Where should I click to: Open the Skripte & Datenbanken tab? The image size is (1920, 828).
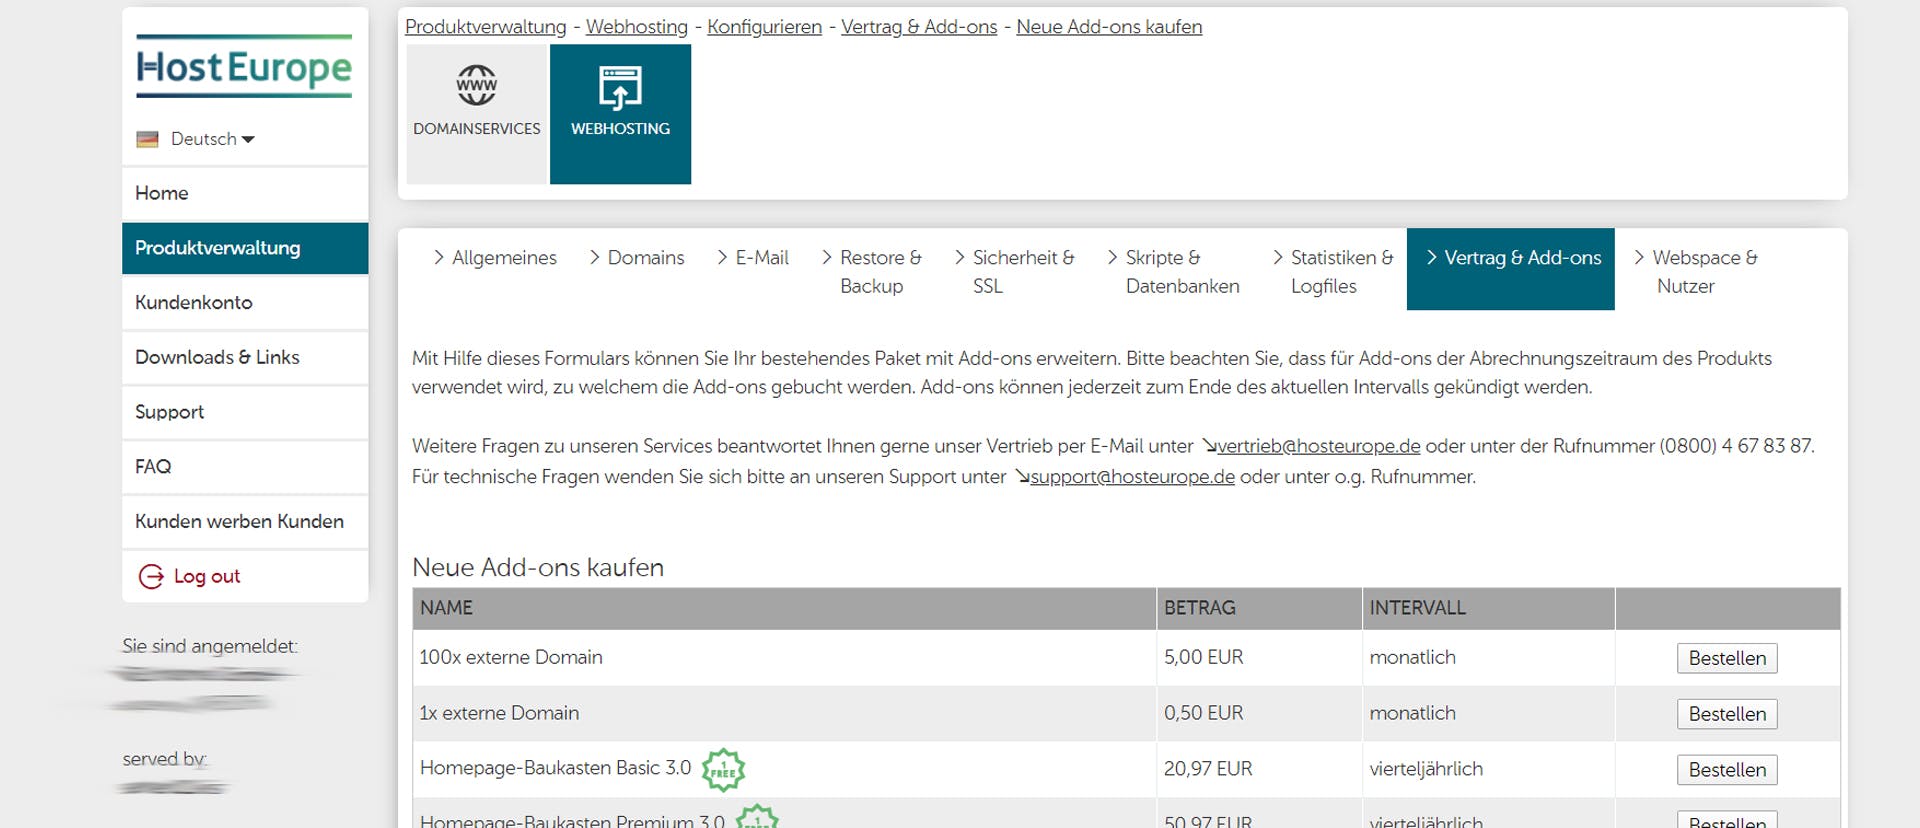pyautogui.click(x=1172, y=271)
